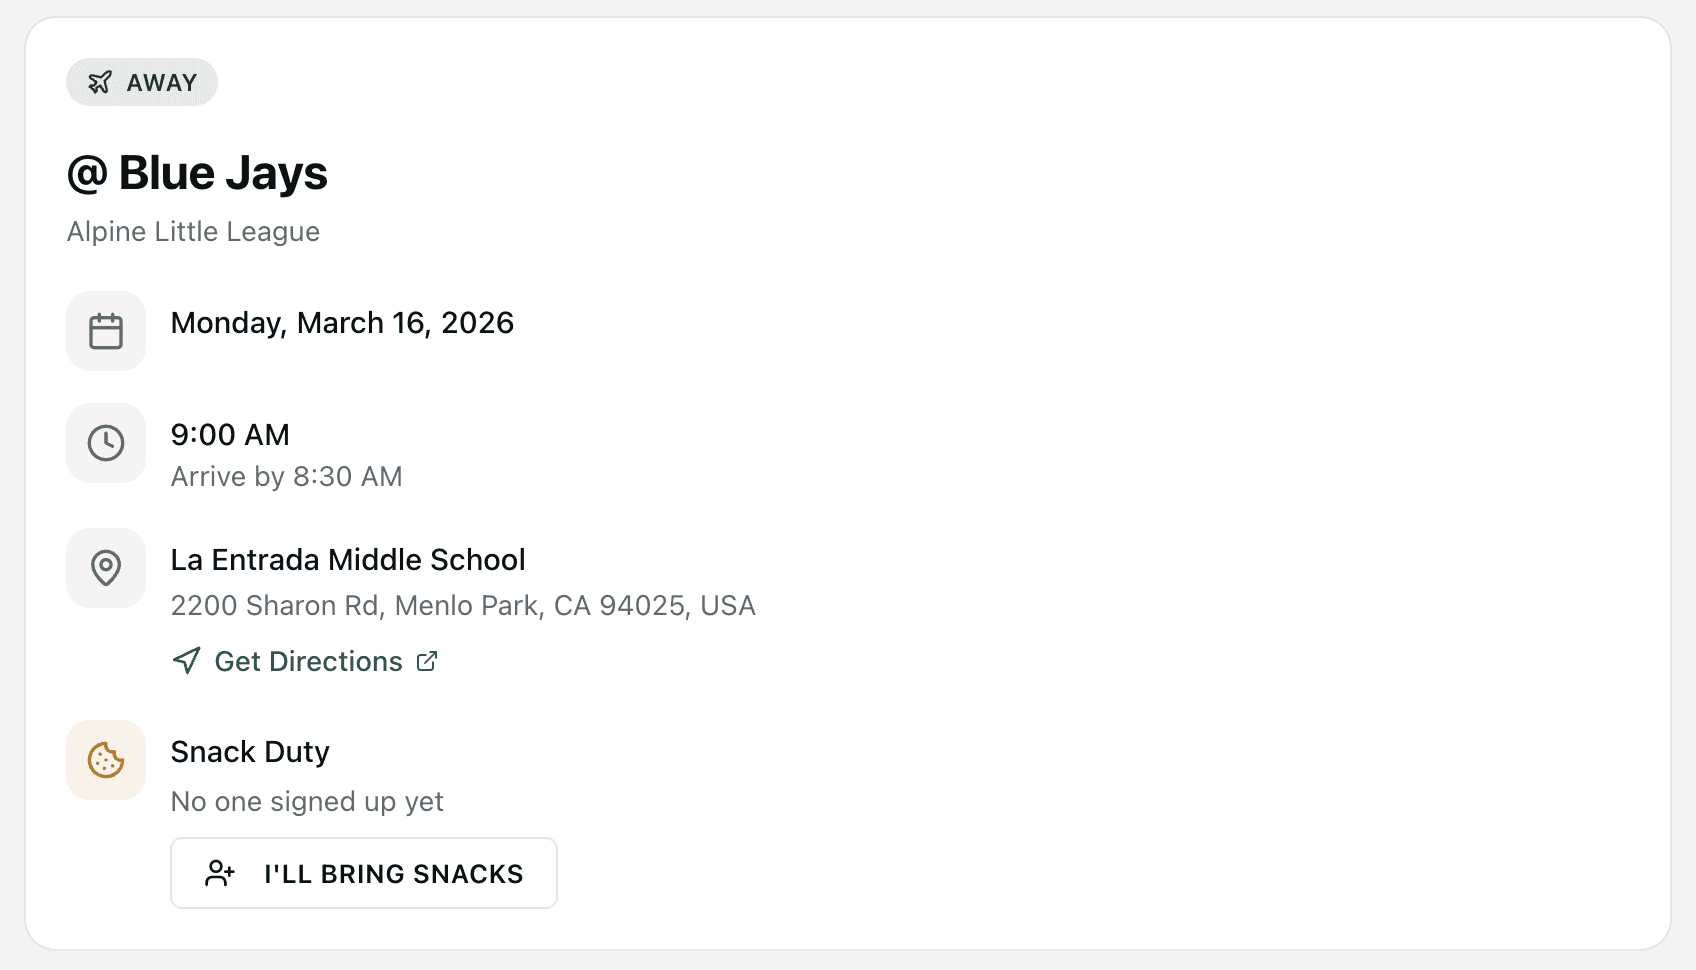
Task: Click the Arrive by 8:30 AM note
Action: click(x=286, y=477)
